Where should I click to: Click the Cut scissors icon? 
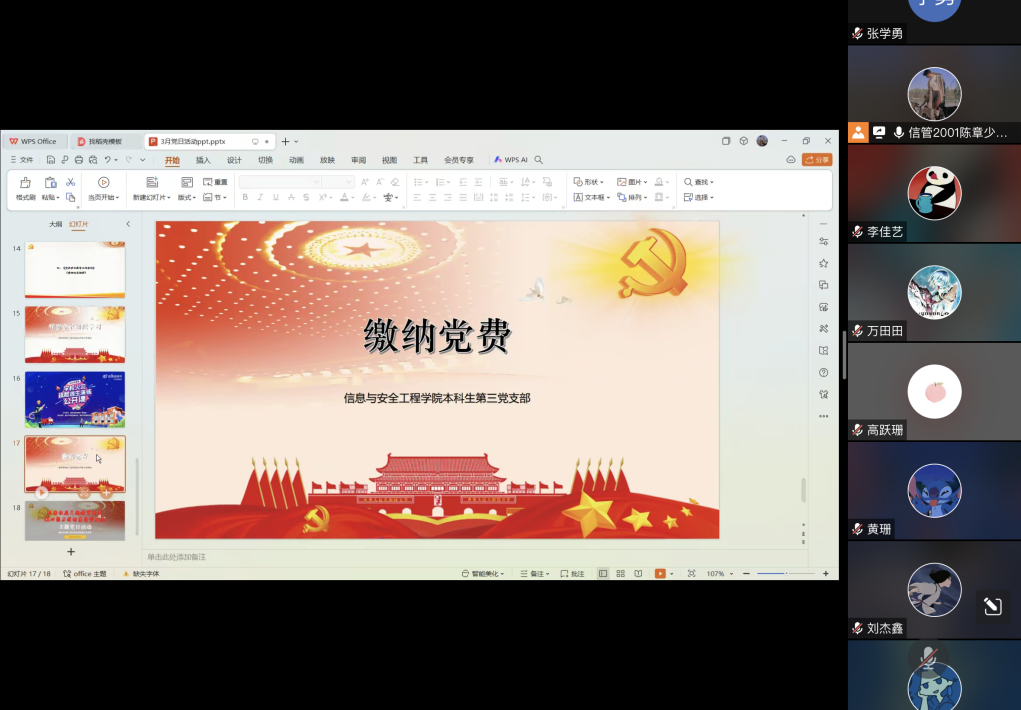tap(71, 182)
